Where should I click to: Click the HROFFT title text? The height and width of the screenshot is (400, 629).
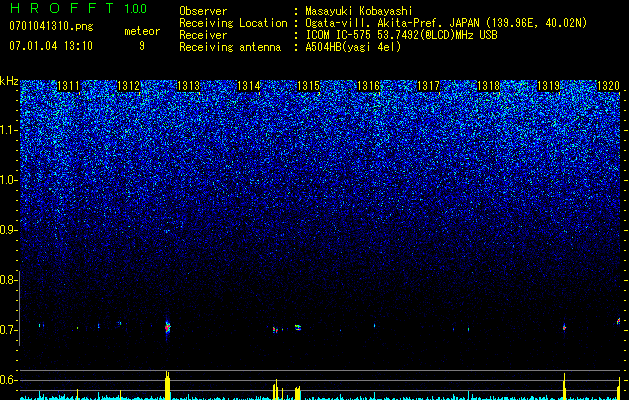pyautogui.click(x=62, y=8)
